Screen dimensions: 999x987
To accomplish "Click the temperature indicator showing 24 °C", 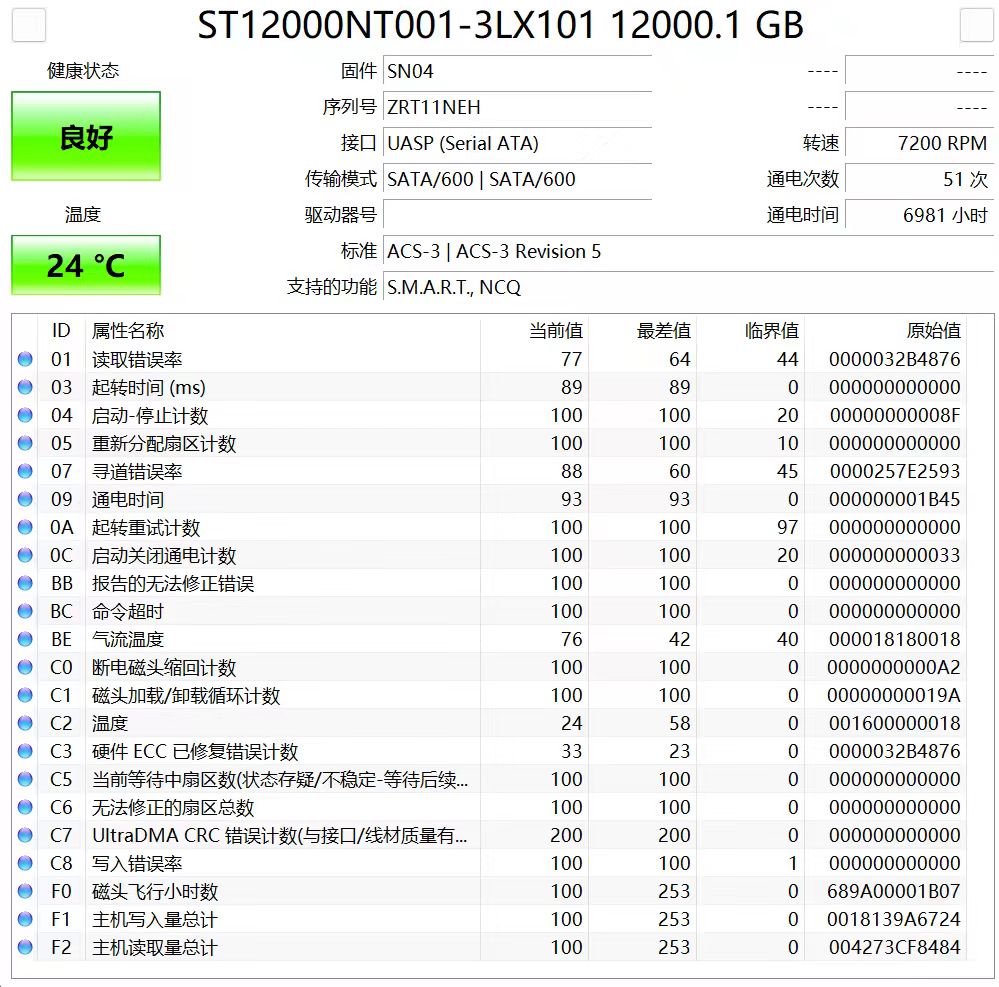I will [85, 265].
